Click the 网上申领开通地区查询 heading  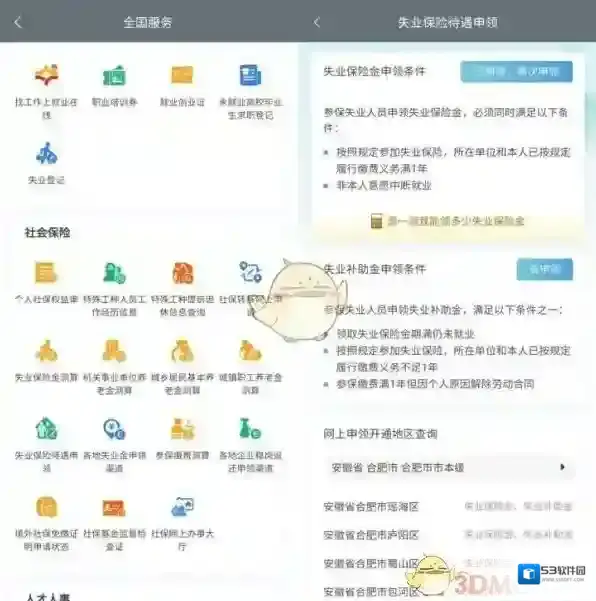point(380,434)
